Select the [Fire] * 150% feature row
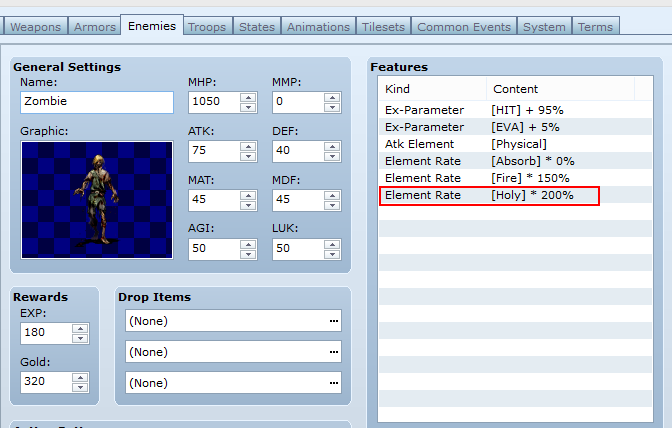The width and height of the screenshot is (672, 428). click(x=515, y=178)
